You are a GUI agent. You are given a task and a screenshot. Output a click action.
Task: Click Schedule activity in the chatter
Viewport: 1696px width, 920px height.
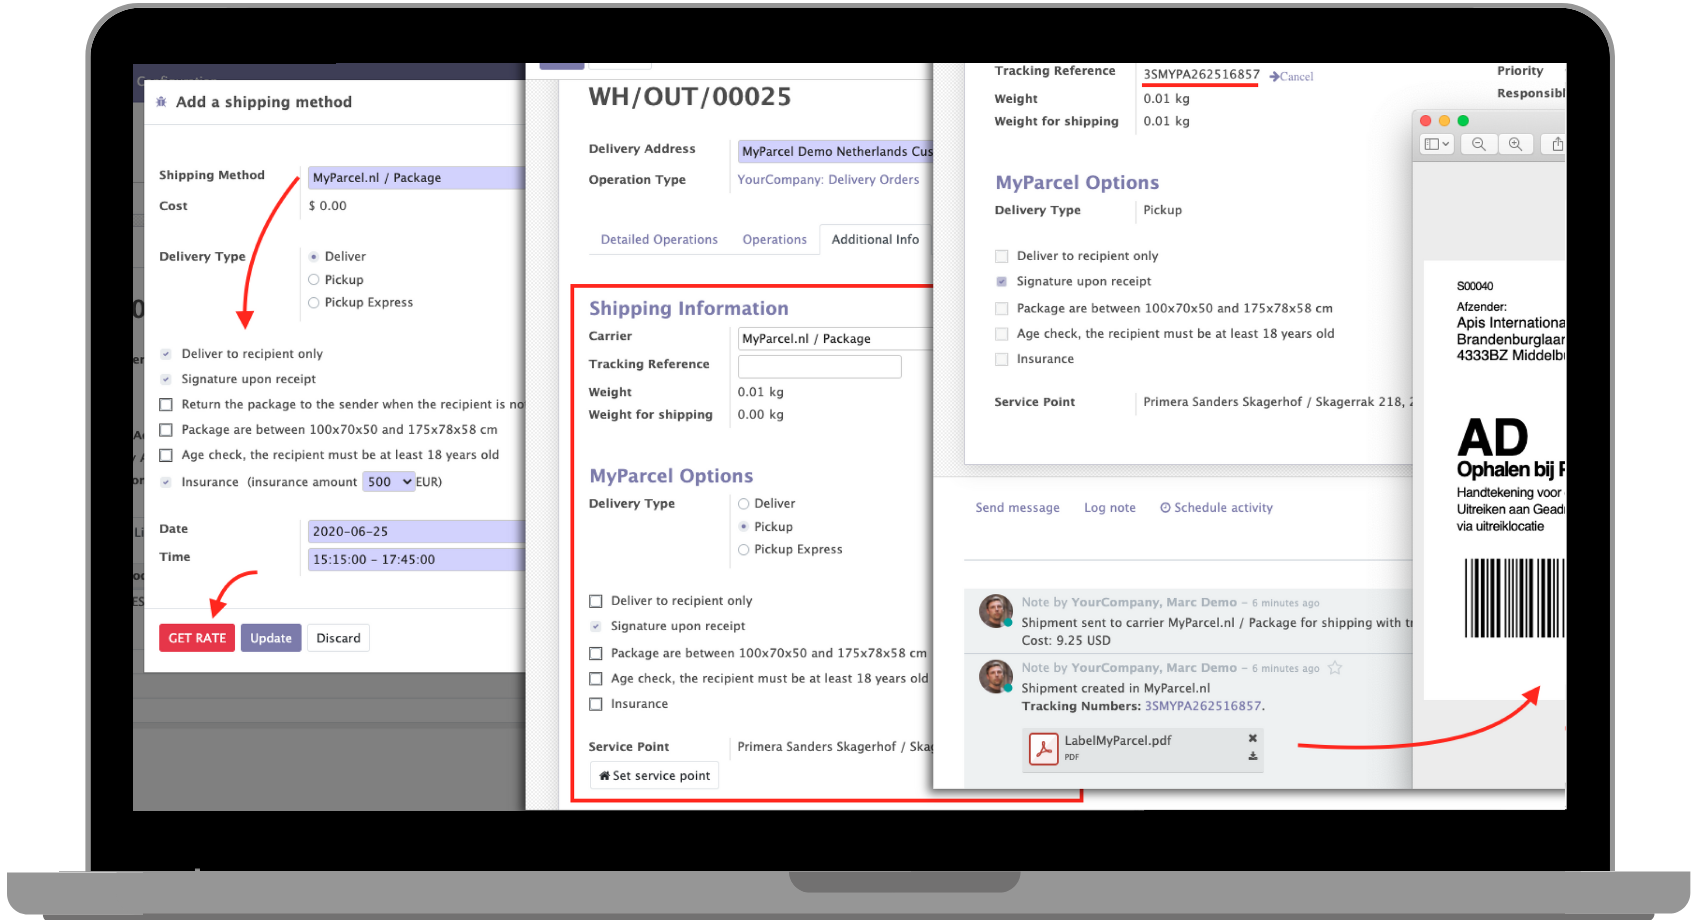pyautogui.click(x=1216, y=508)
